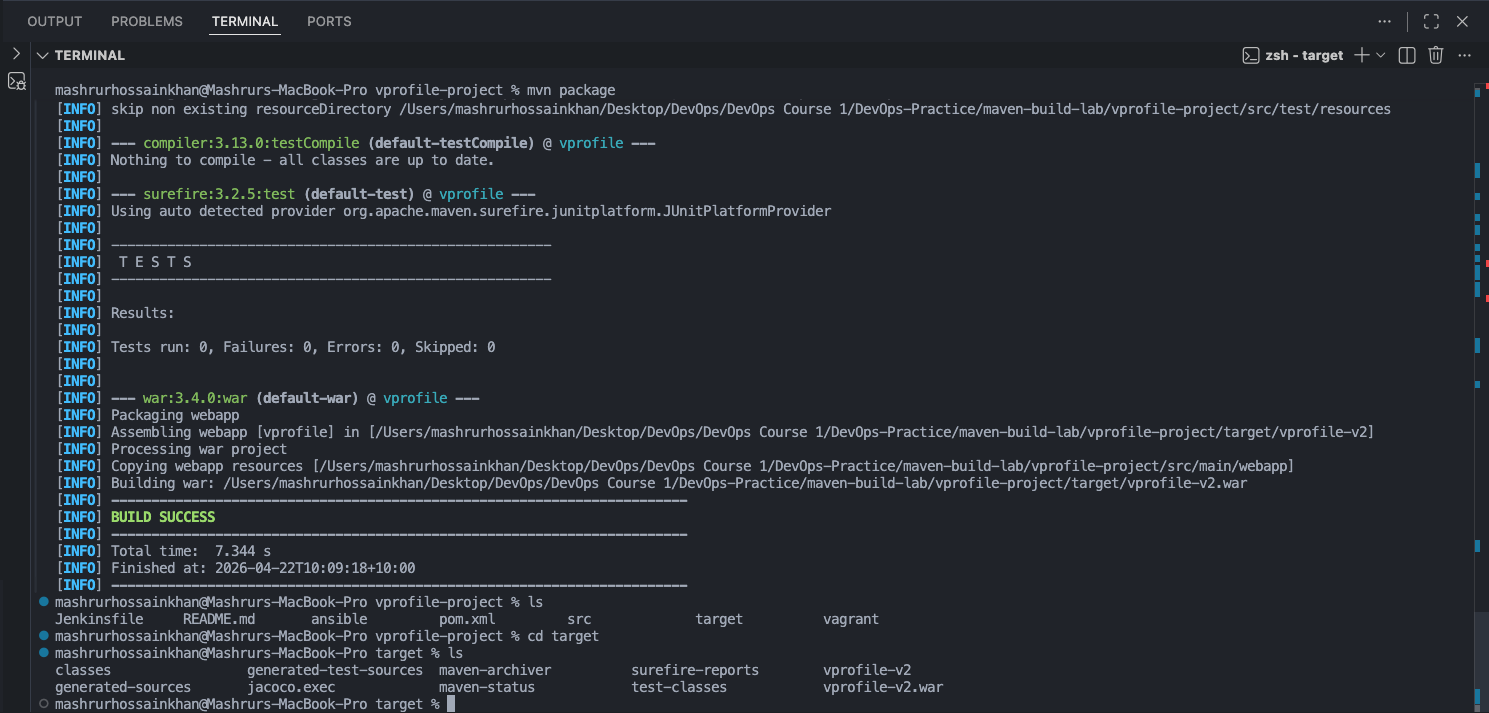Switch to the PROBLEMS tab

(x=147, y=21)
